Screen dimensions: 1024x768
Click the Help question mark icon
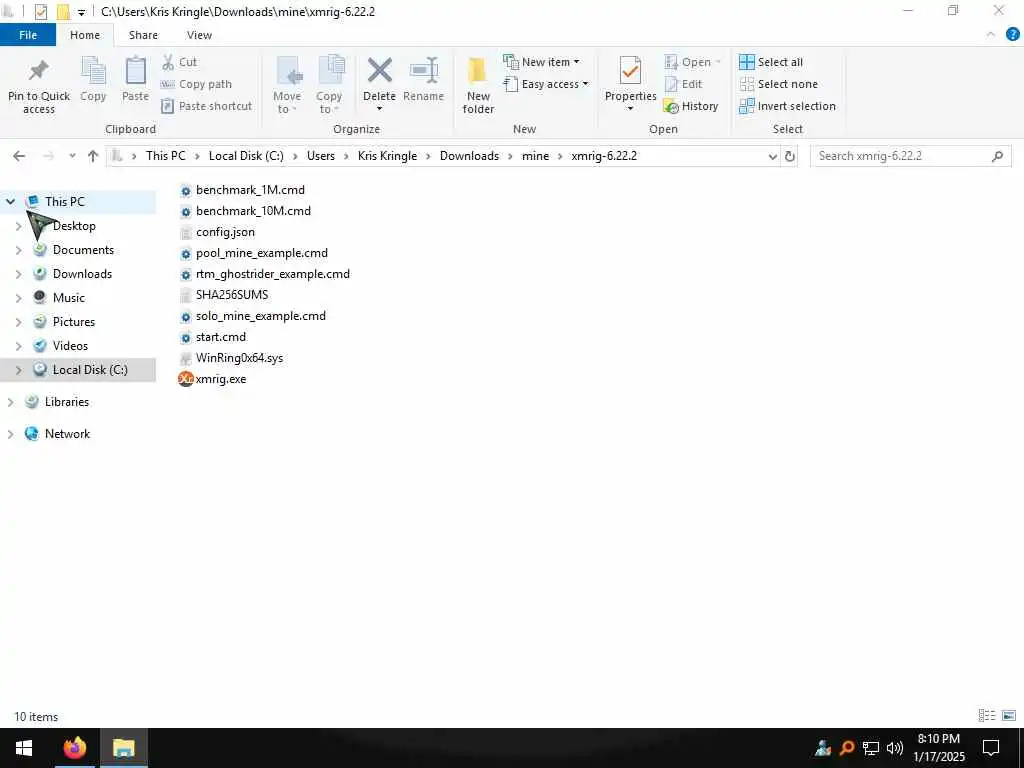(1013, 35)
